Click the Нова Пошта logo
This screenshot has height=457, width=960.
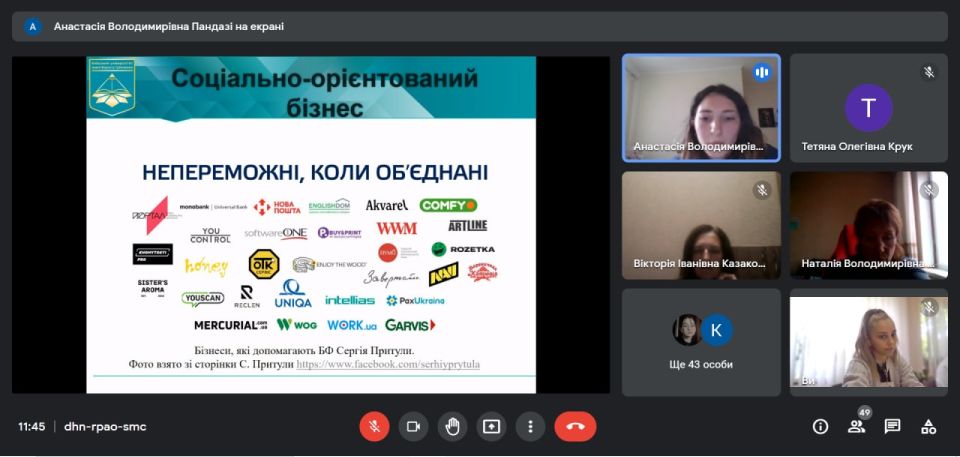click(x=277, y=207)
